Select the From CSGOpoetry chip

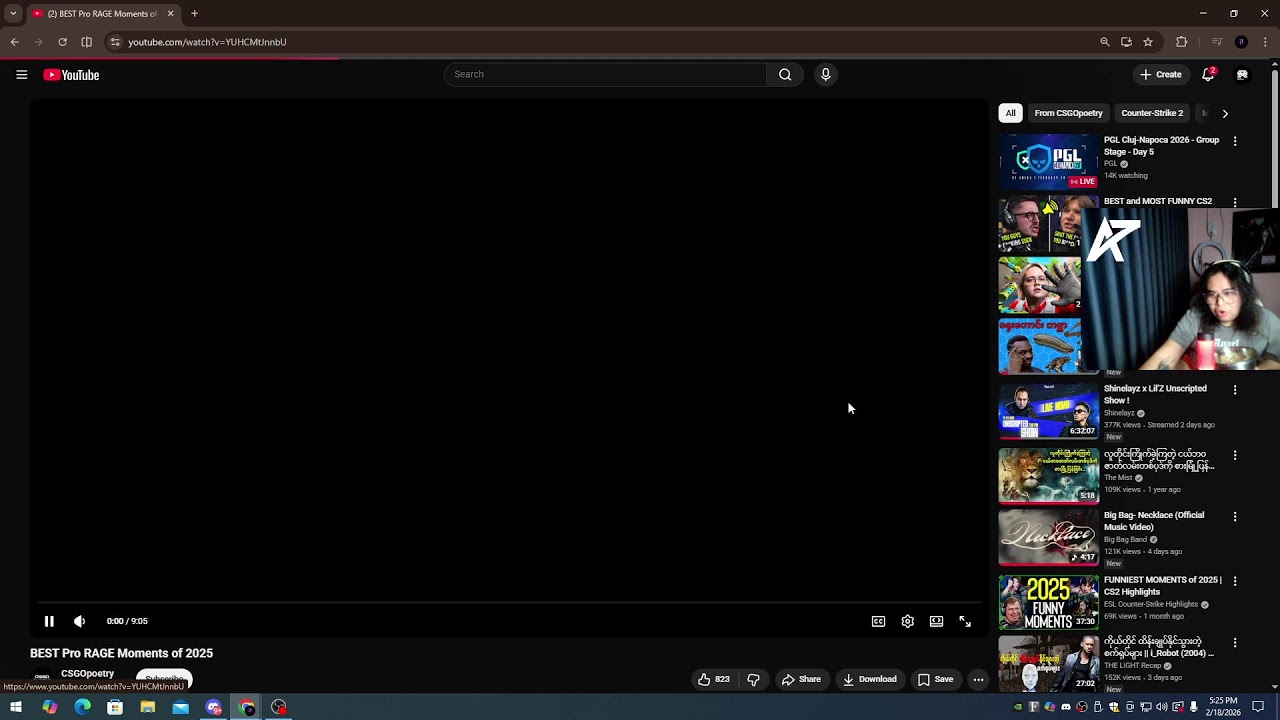(x=1068, y=113)
